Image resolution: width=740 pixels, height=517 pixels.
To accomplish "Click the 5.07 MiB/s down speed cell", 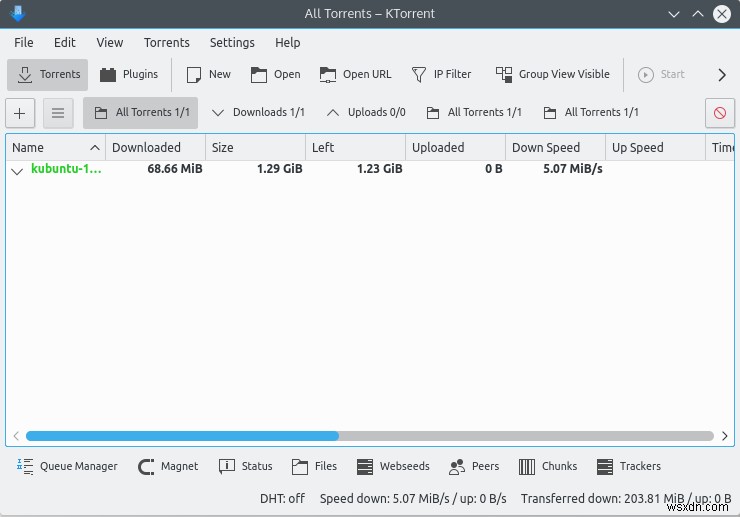I will (572, 169).
